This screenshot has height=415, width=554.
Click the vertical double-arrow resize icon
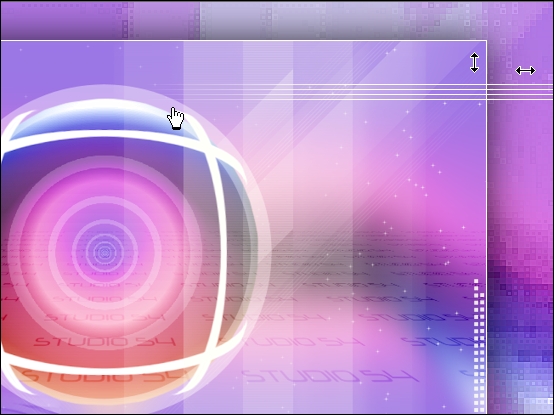point(475,63)
